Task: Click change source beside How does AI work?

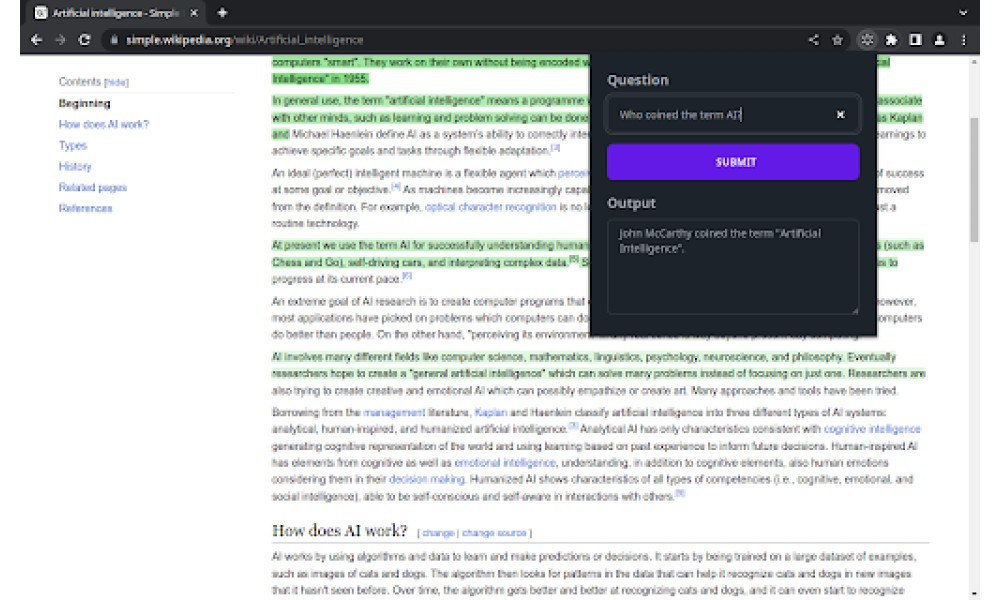Action: (494, 533)
